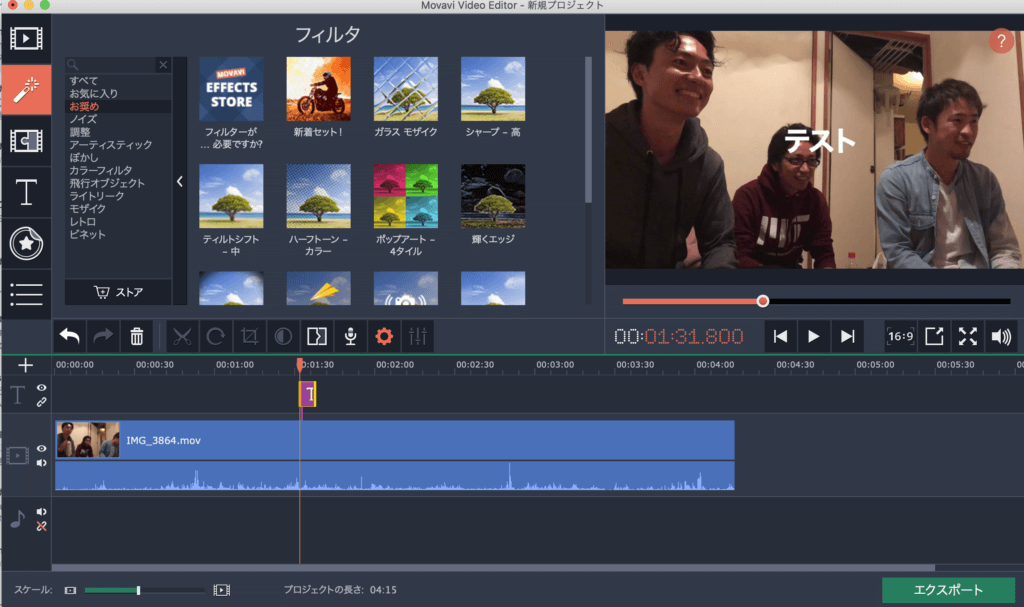Screen dimensions: 1024x607
Task: Mute the music audio track
Action: click(x=41, y=512)
